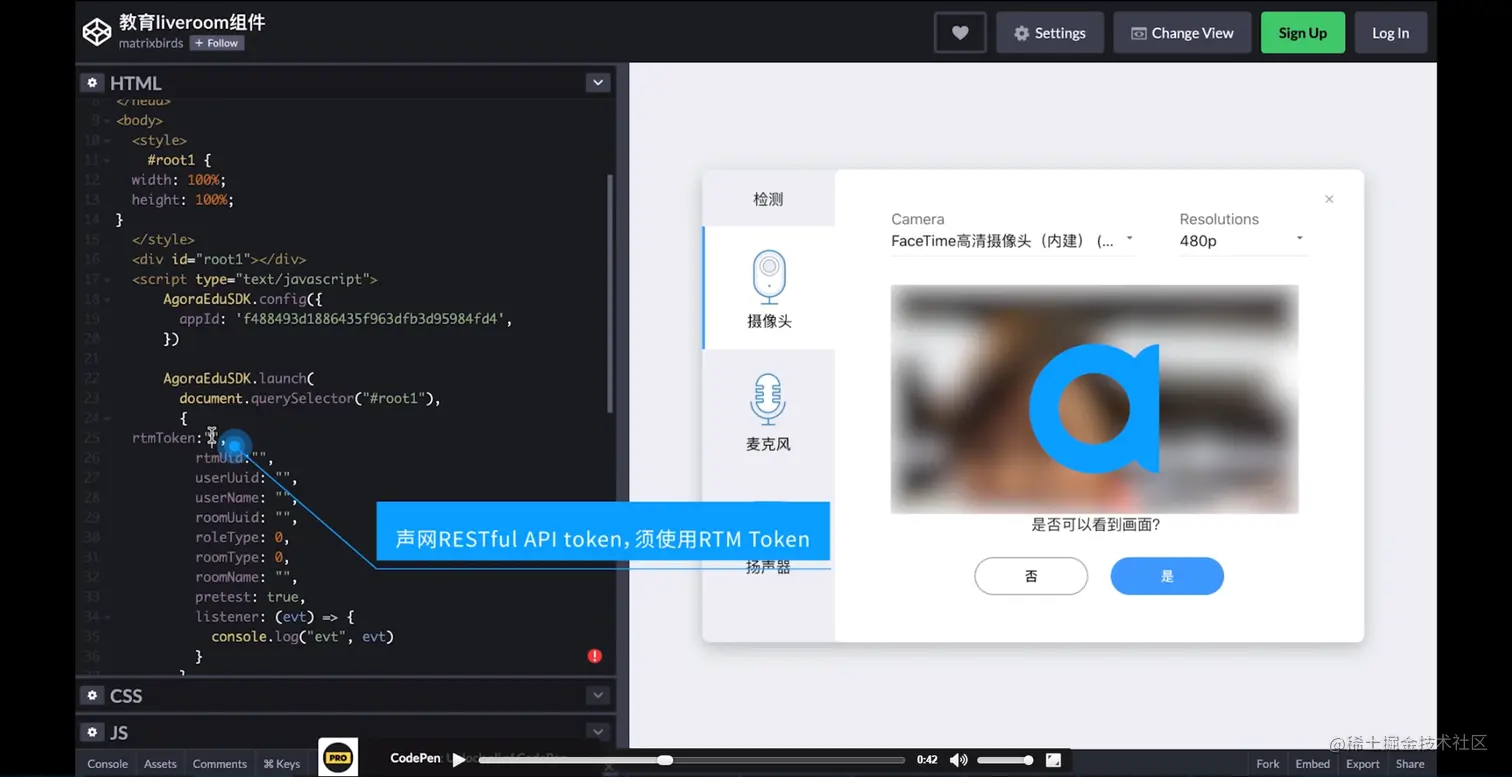Open the JS panel settings gear
The height and width of the screenshot is (777, 1512).
click(x=92, y=731)
